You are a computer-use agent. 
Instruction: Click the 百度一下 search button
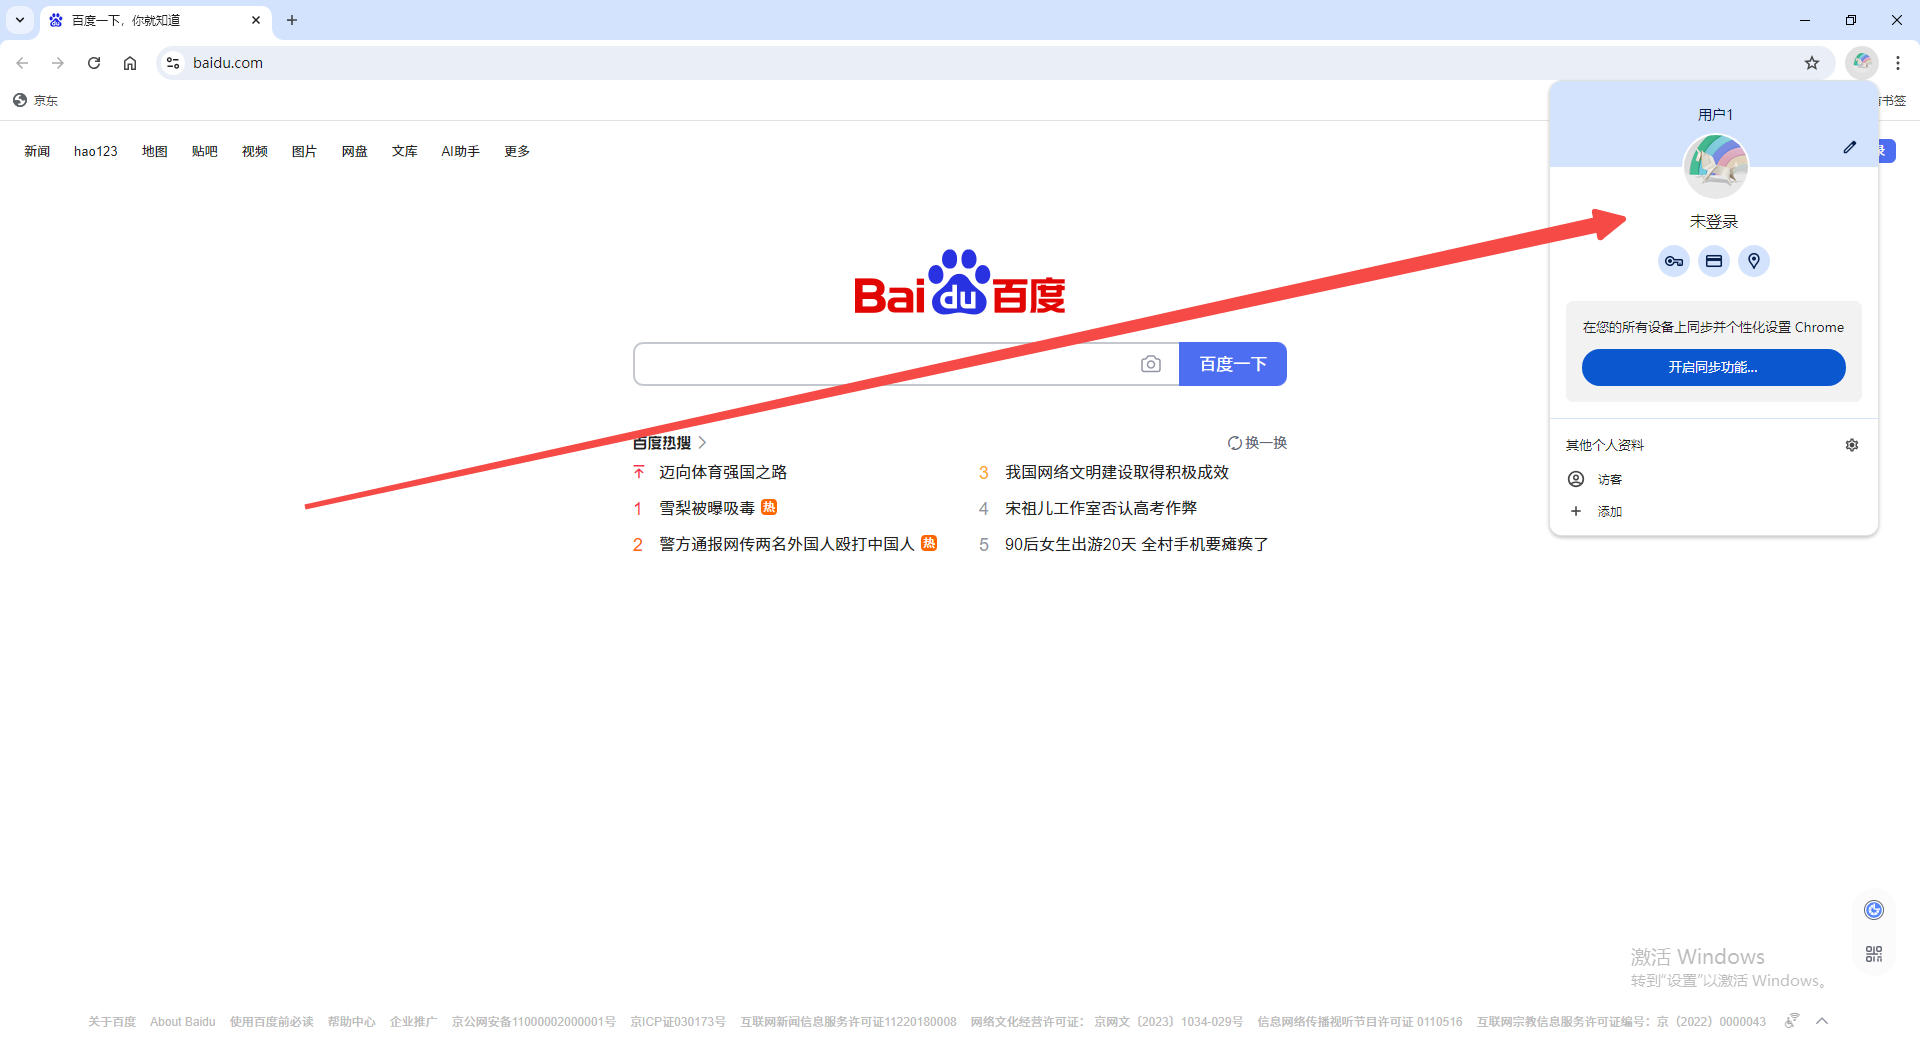click(1233, 364)
